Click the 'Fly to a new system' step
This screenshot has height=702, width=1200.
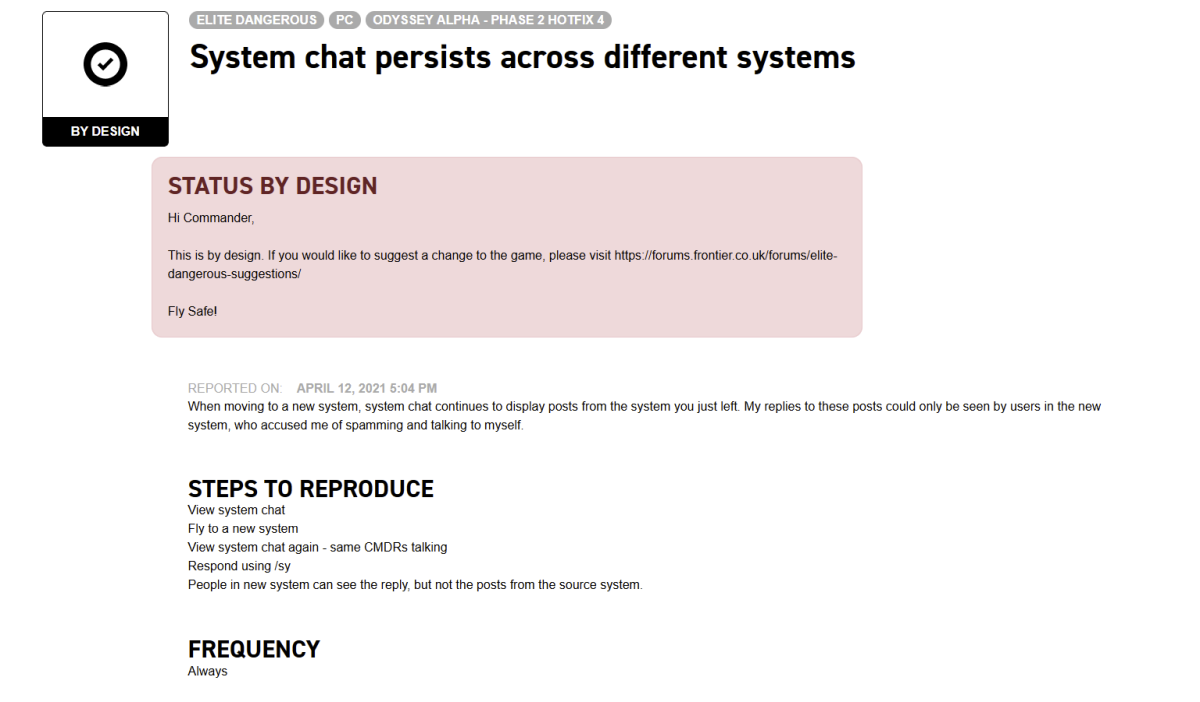(x=243, y=529)
